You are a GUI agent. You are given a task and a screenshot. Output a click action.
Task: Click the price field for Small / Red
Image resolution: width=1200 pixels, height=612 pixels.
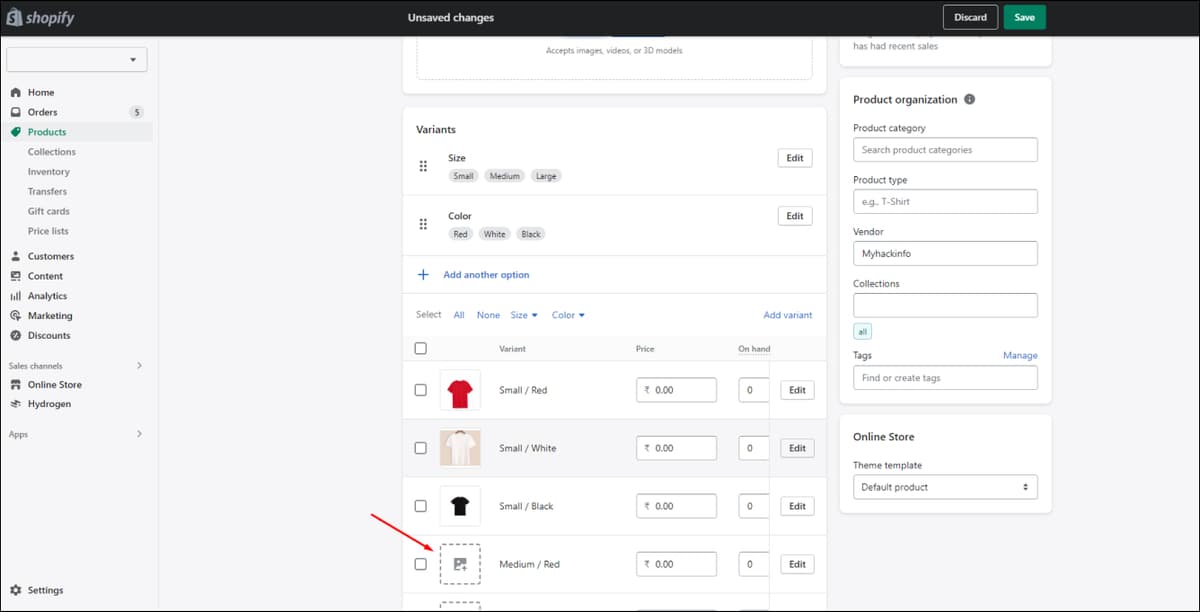676,390
